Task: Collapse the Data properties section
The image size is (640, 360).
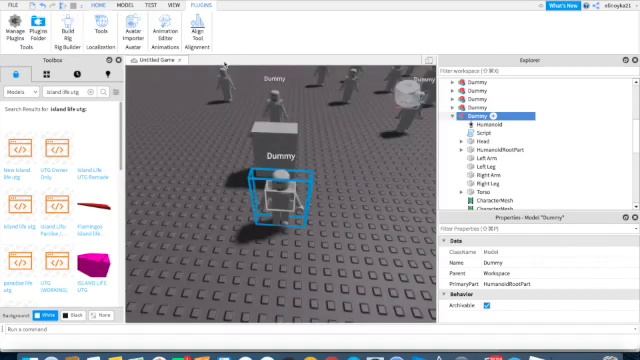Action: coord(444,241)
